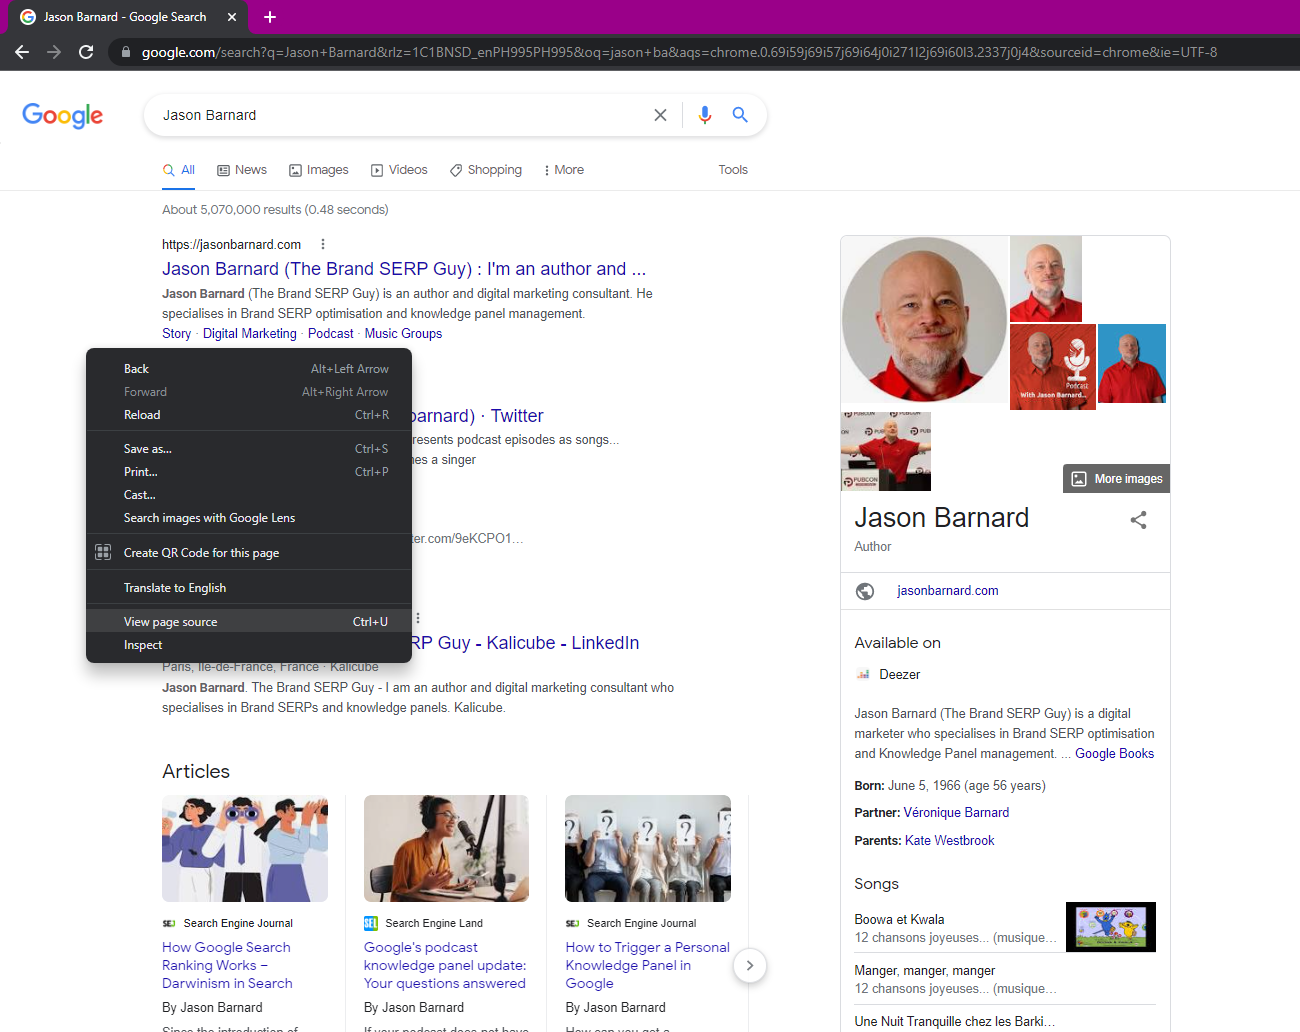Click the Boowa et Kwala album thumbnail
This screenshot has width=1300, height=1032.
(1111, 927)
